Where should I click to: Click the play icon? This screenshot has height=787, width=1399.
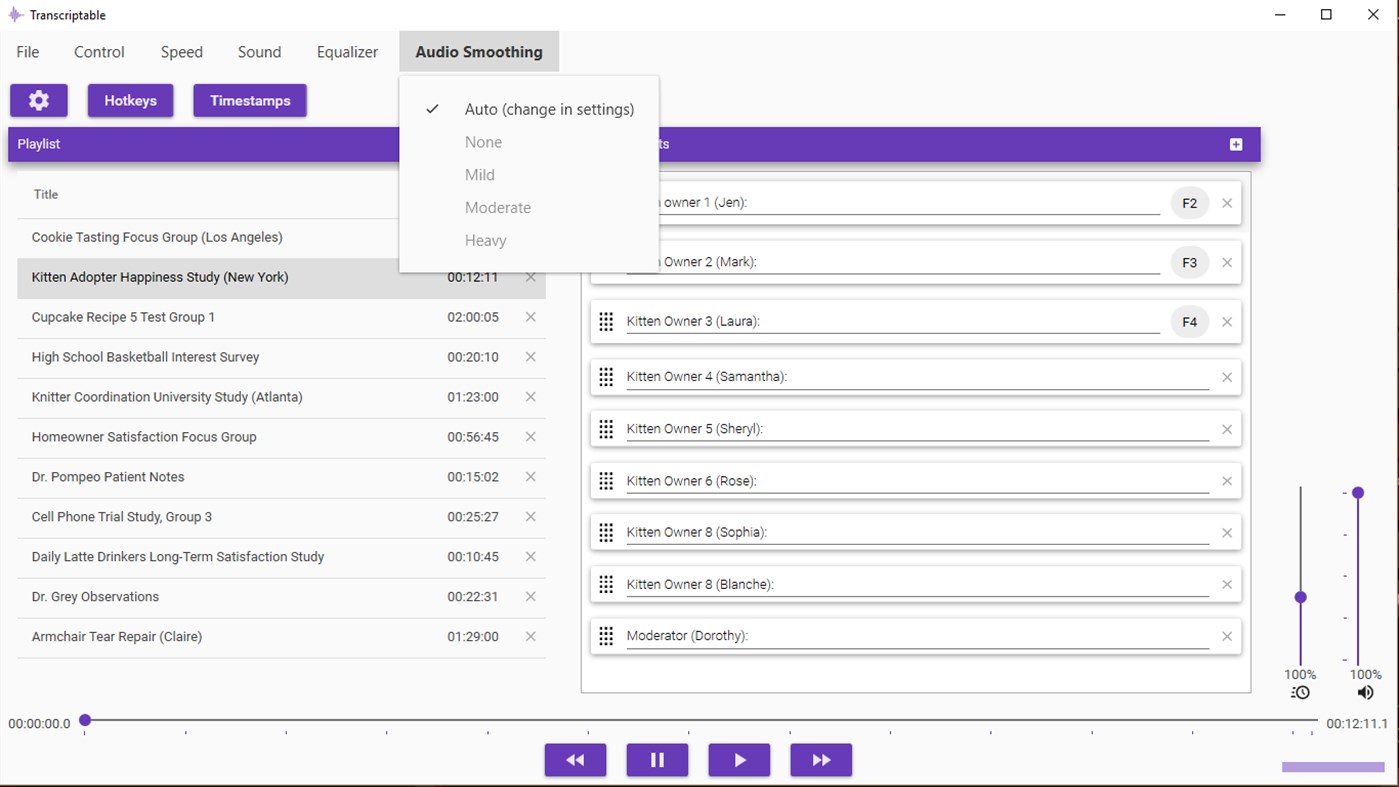(739, 760)
